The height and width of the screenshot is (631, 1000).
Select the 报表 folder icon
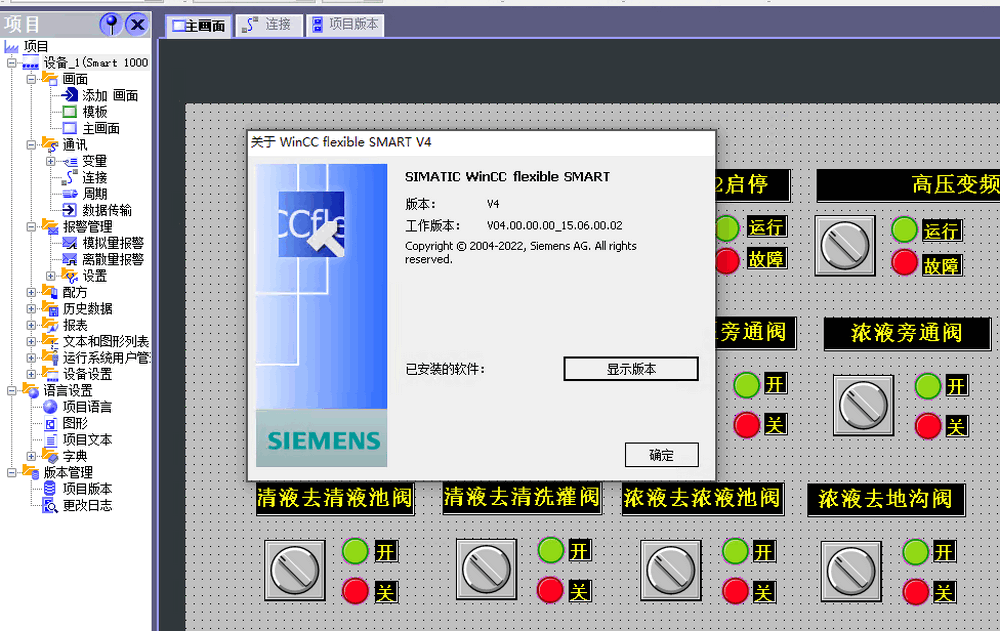(x=50, y=325)
